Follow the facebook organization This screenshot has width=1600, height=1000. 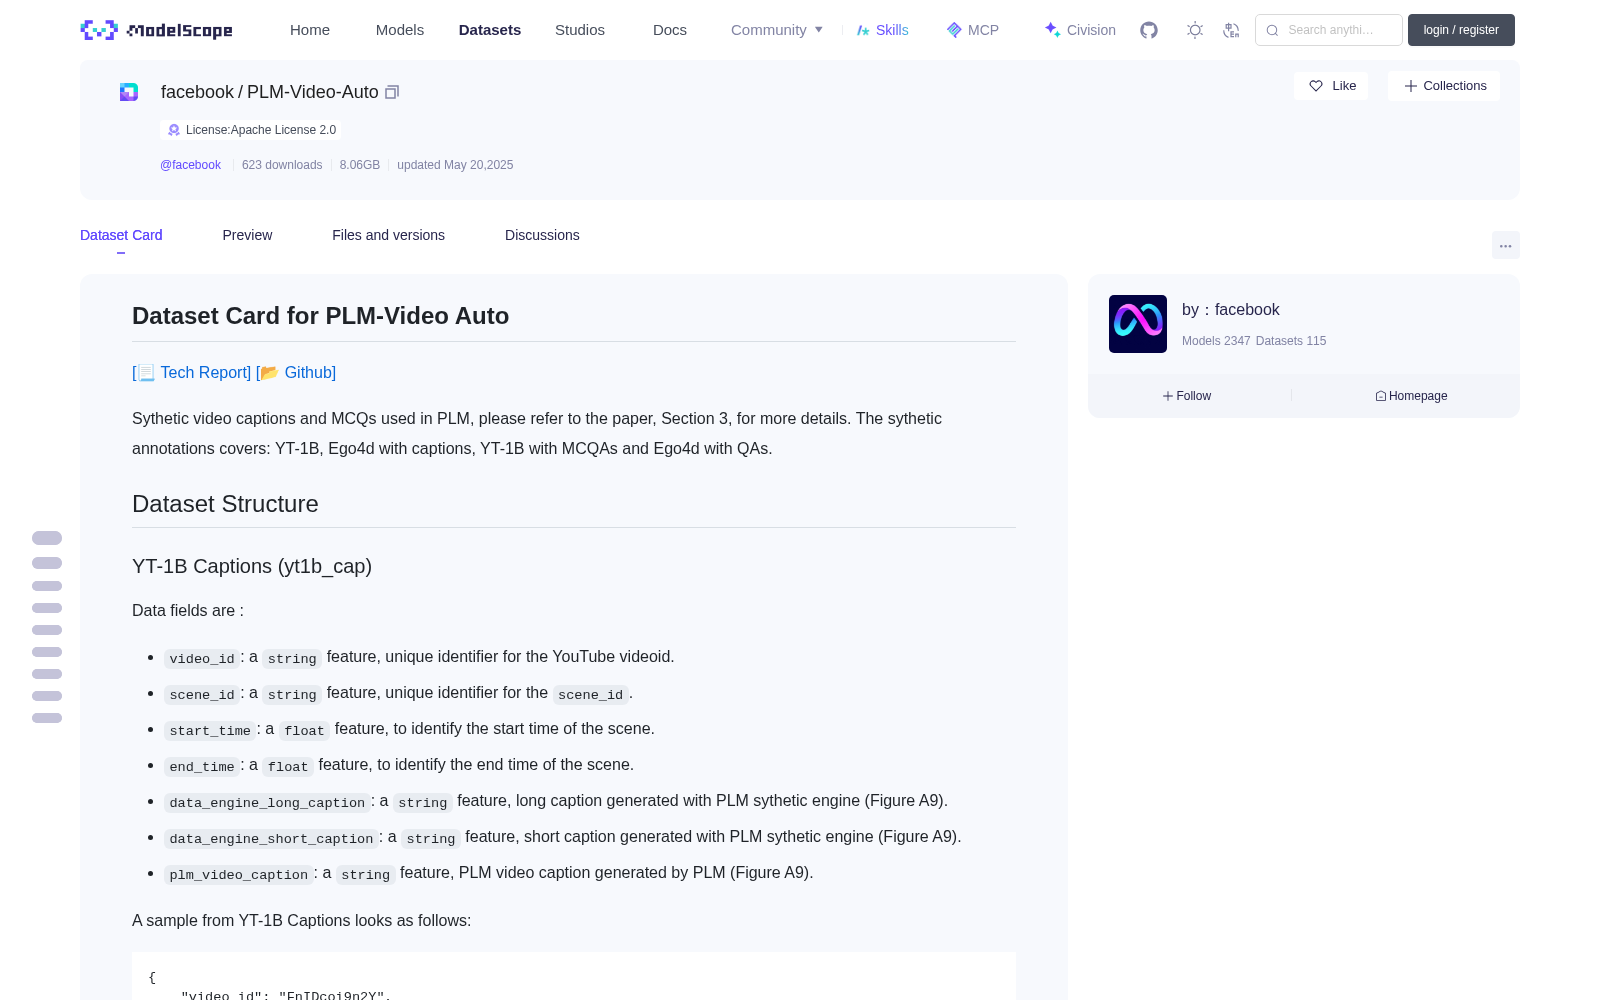point(1187,396)
